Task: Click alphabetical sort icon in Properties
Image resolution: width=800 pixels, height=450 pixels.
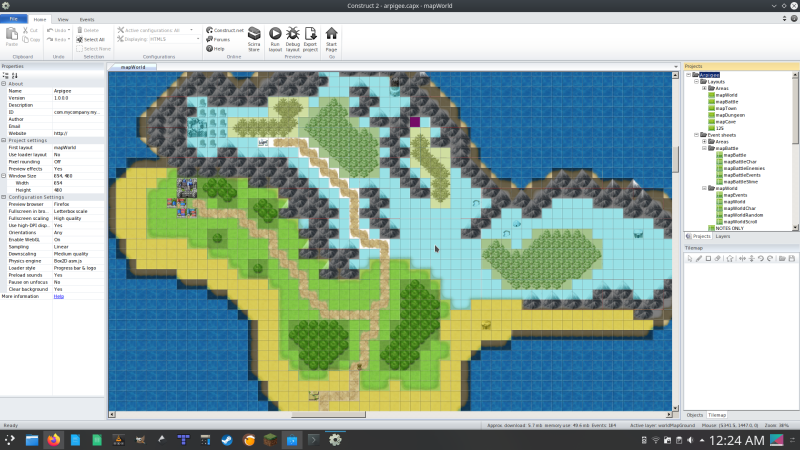Action: pos(14,75)
